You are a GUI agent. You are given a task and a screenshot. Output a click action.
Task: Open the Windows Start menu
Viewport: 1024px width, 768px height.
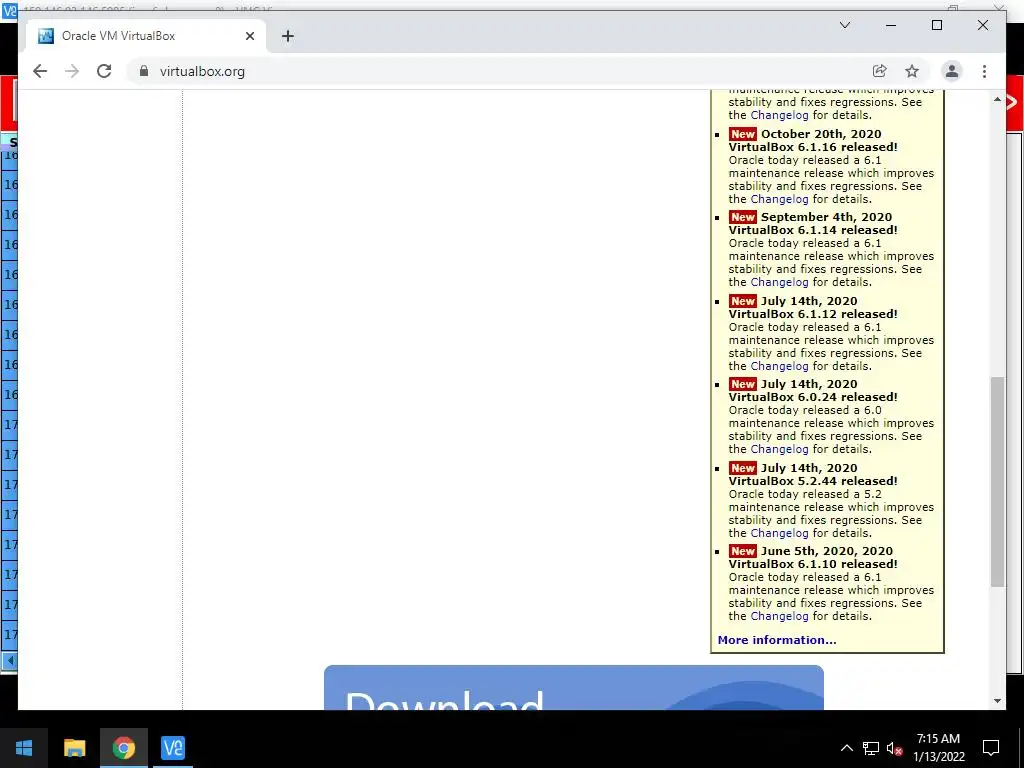tap(24, 748)
